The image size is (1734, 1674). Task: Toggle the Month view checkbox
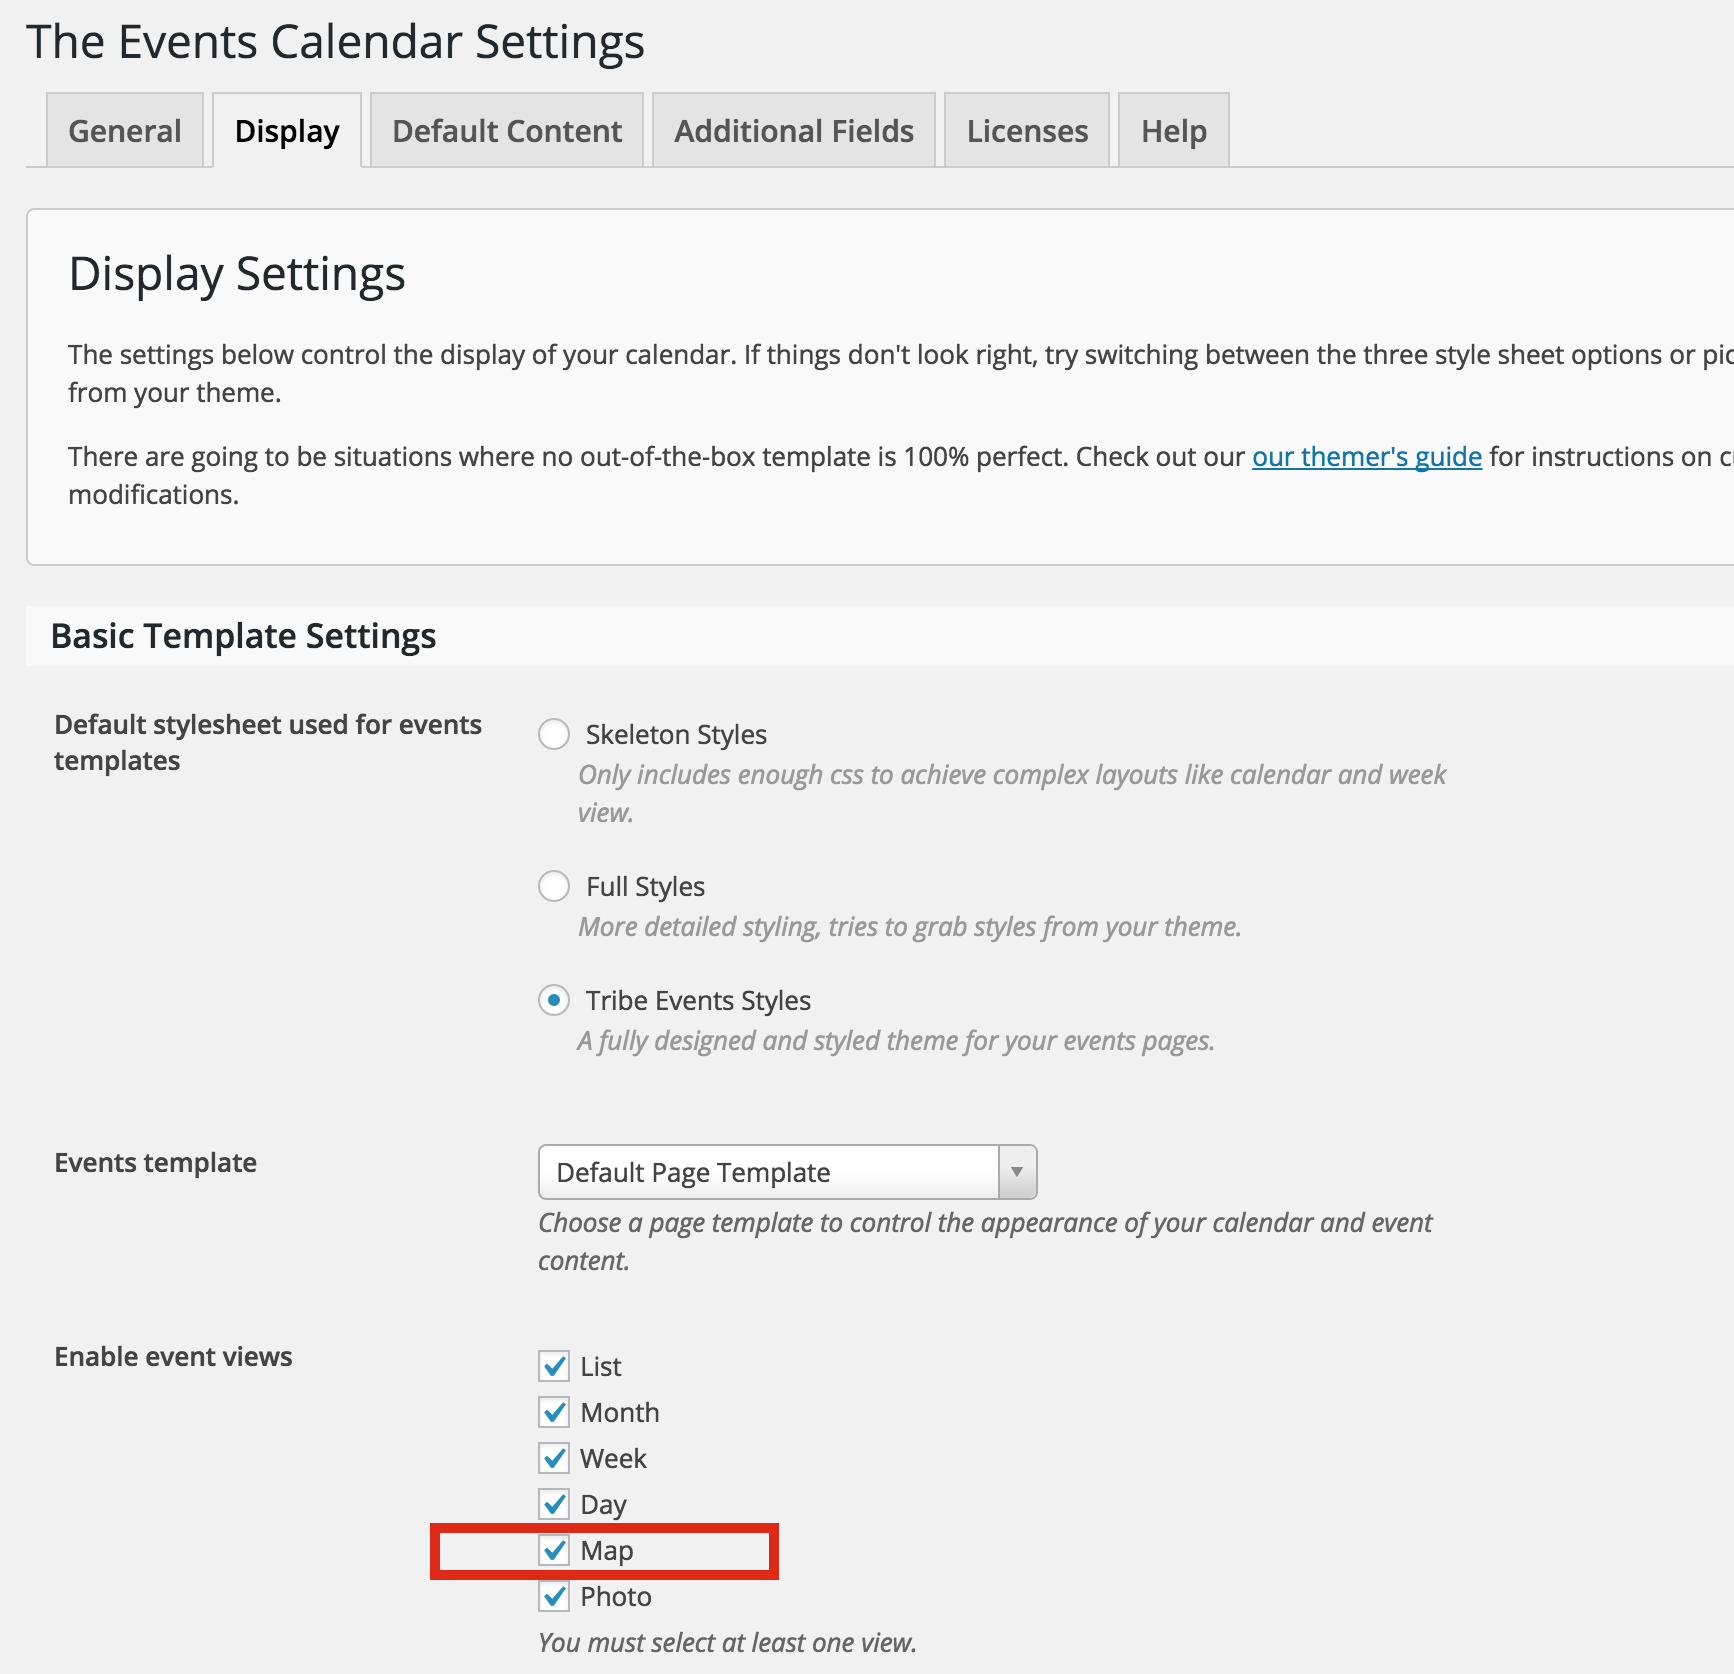[554, 1412]
